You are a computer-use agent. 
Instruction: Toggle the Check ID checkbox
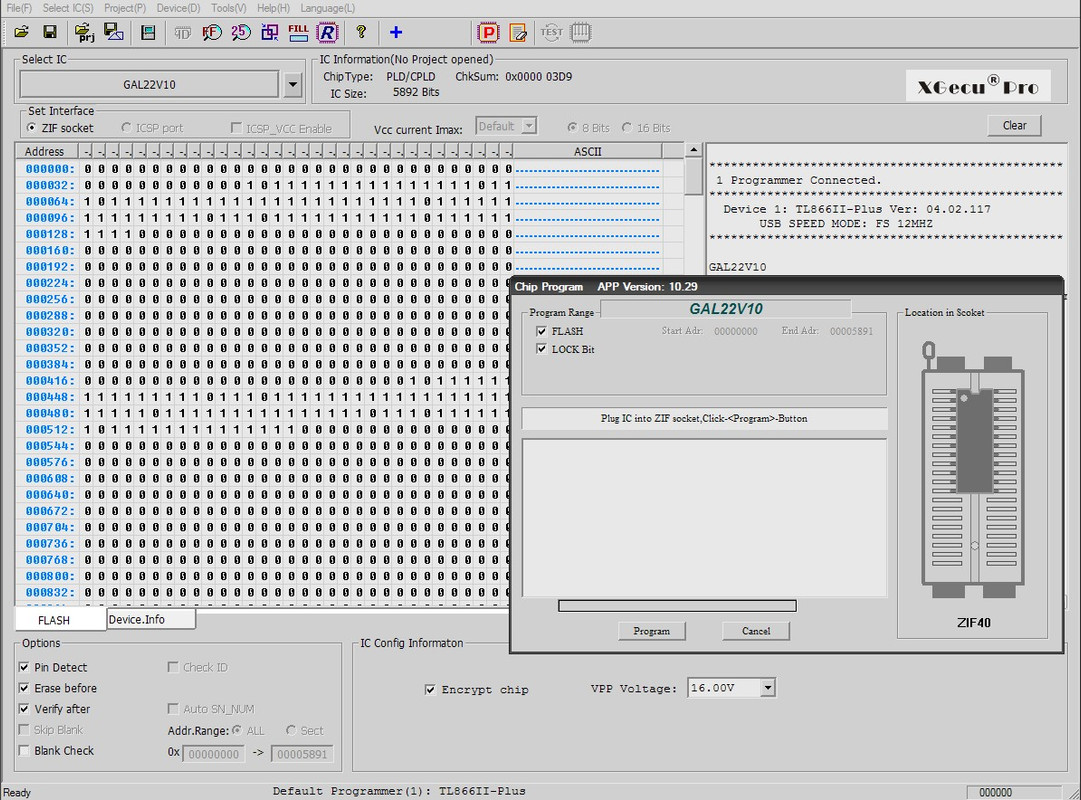tap(173, 667)
